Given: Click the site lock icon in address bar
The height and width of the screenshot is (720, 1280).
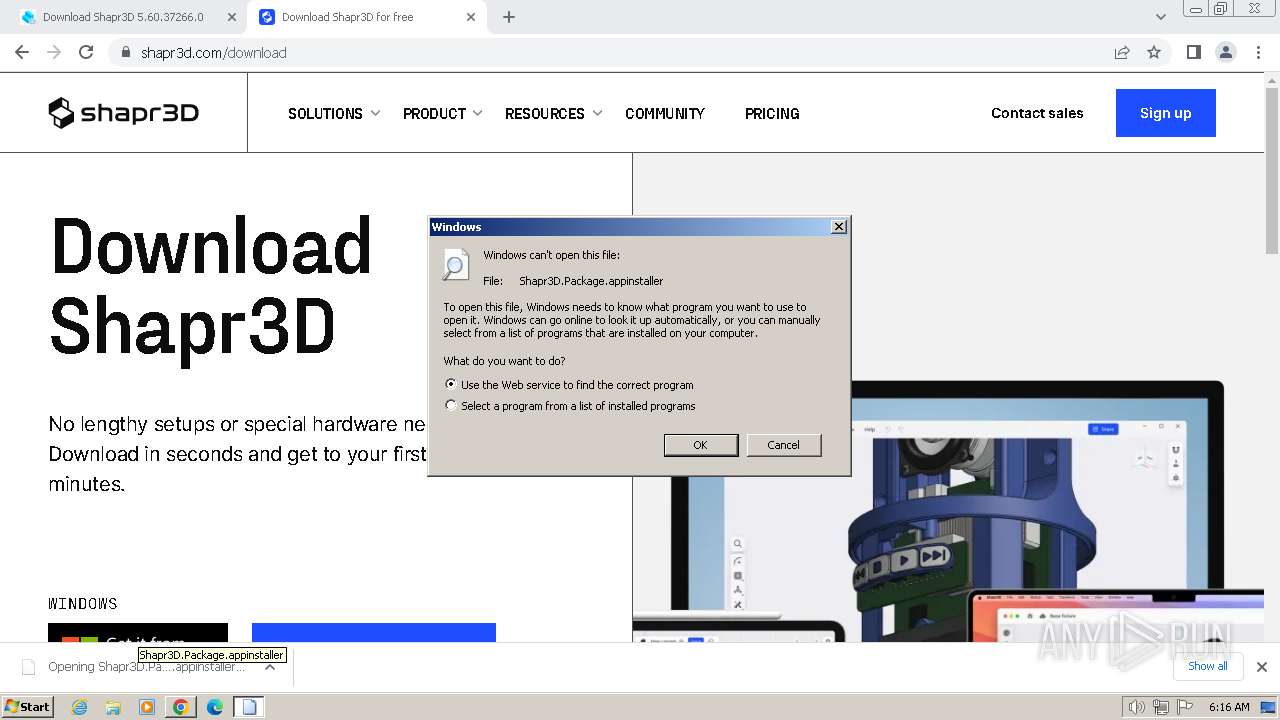Looking at the screenshot, I should point(125,52).
